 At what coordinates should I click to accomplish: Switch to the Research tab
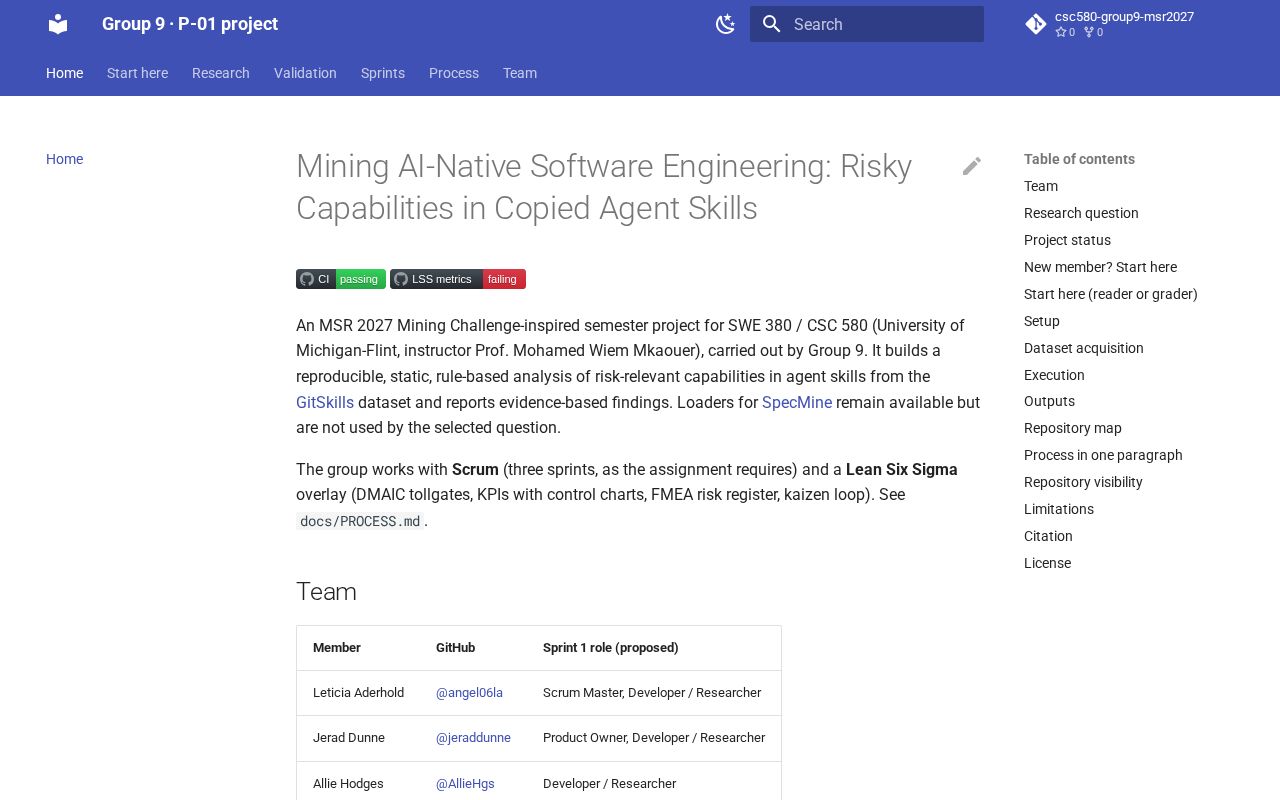coord(221,73)
